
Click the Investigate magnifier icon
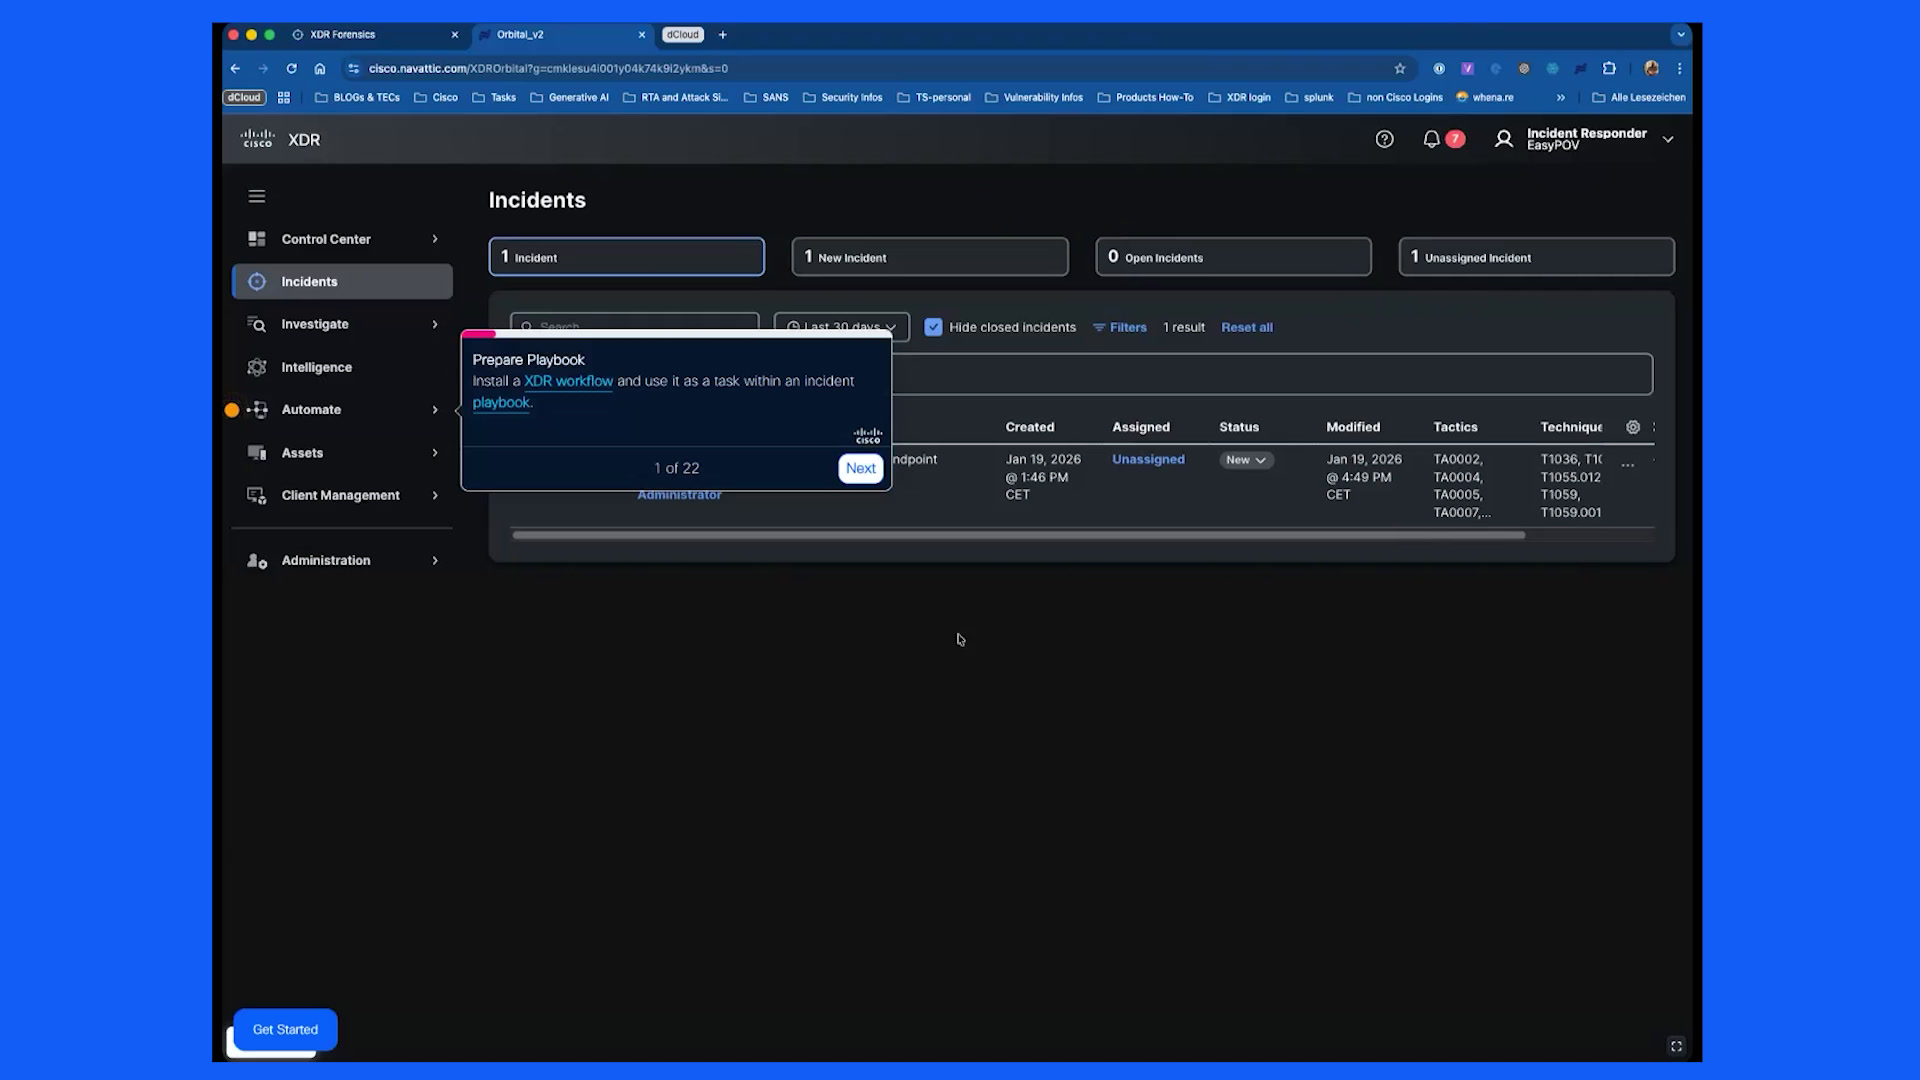[x=257, y=324]
